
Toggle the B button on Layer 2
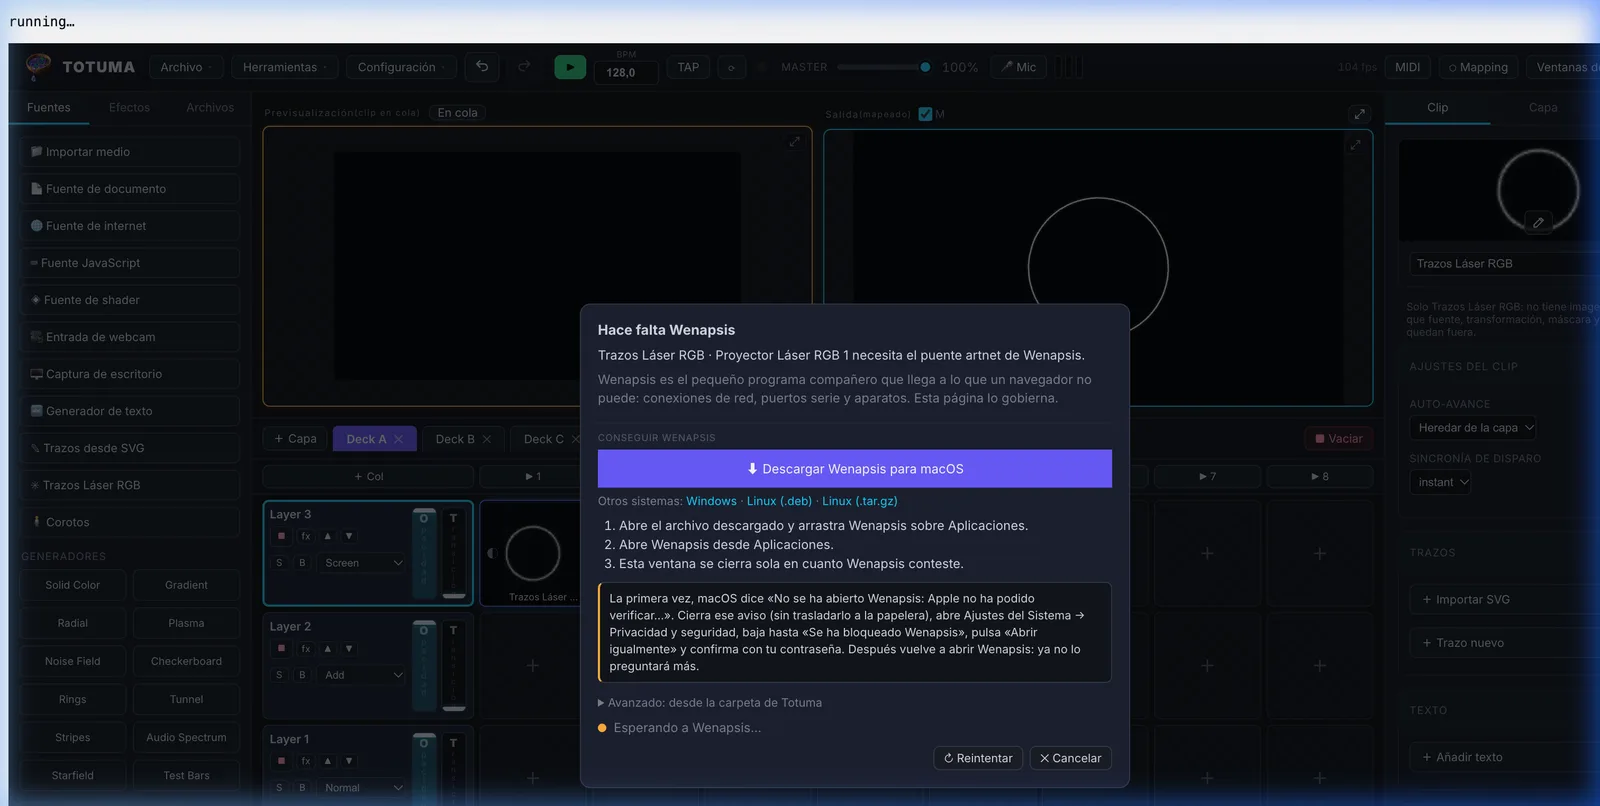point(302,675)
